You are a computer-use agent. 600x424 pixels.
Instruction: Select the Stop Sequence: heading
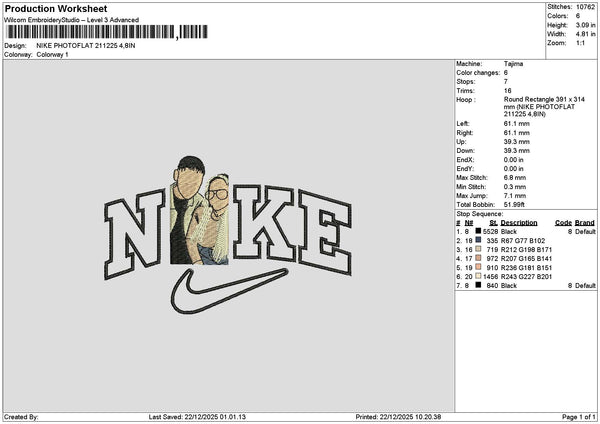479,214
